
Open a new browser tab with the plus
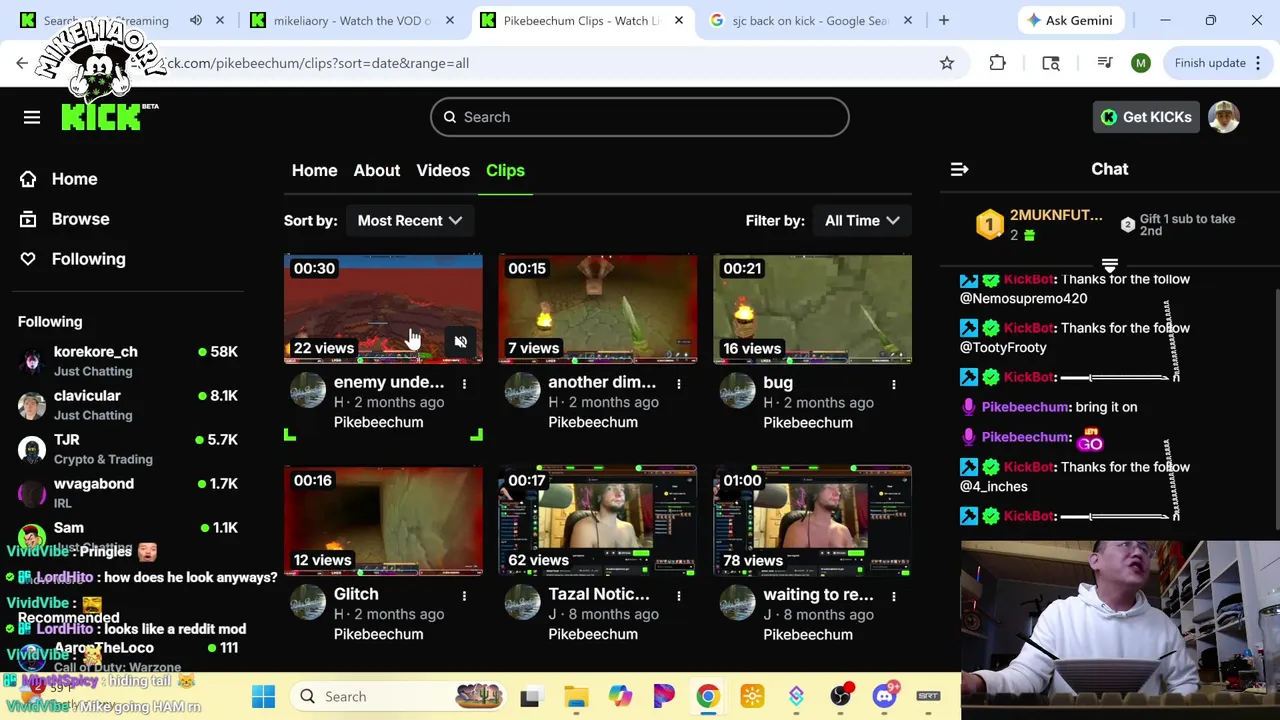click(943, 20)
